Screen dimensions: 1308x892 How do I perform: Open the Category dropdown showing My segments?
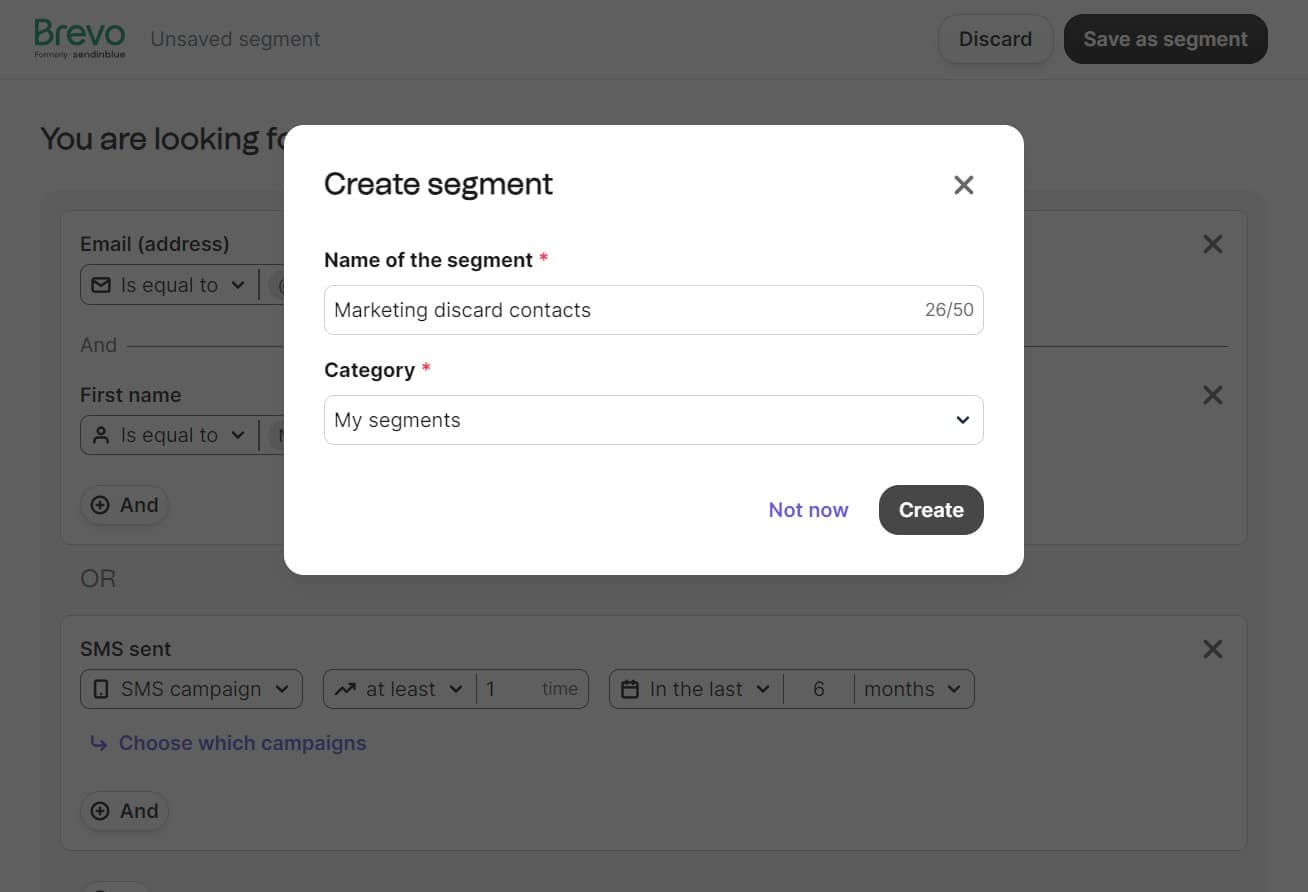pyautogui.click(x=653, y=420)
